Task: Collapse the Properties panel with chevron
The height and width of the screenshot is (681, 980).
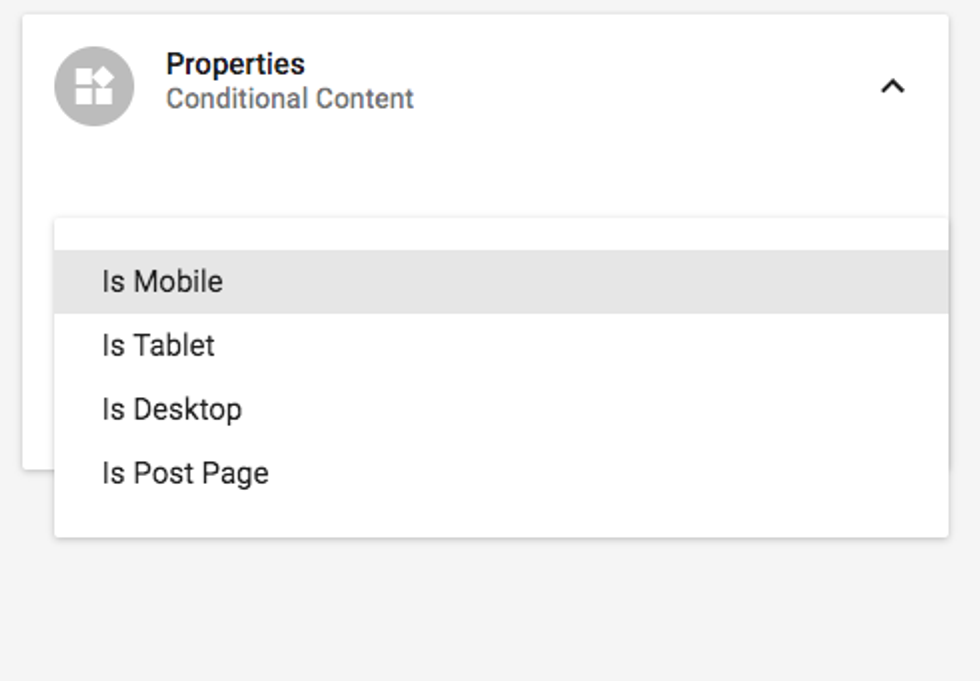Action: (892, 86)
